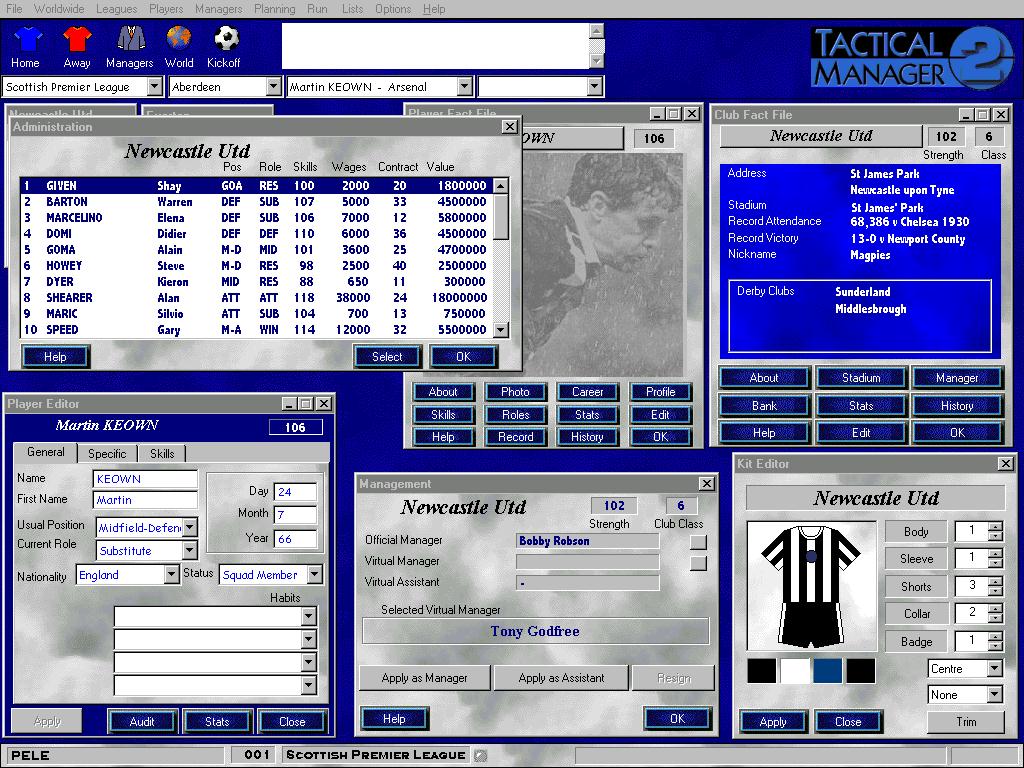Click the Roles button in Player Fact File
This screenshot has height=768, width=1024.
point(515,415)
